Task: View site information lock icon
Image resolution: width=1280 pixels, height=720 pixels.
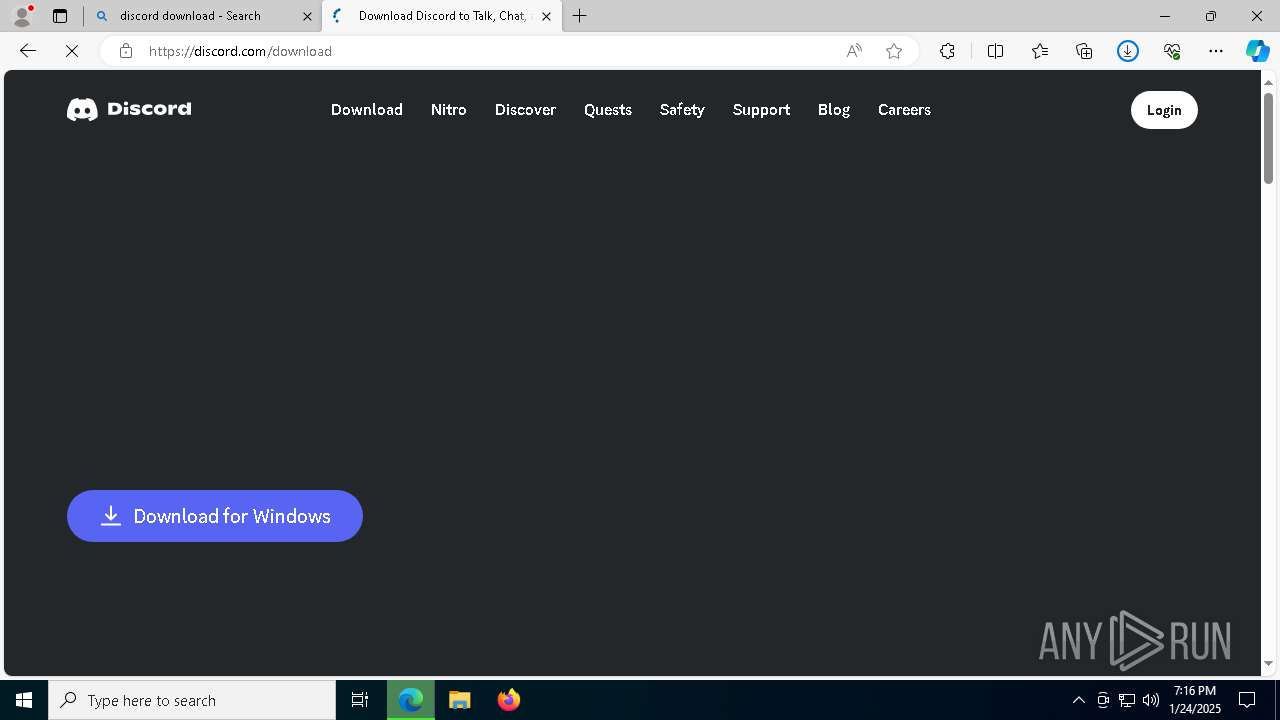Action: (125, 51)
